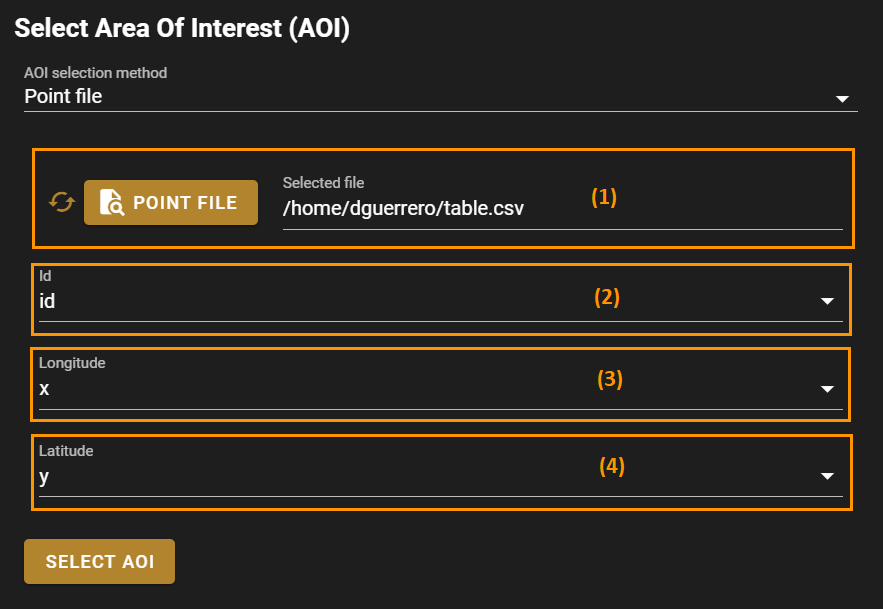Click the 'id' value in Id field
This screenshot has width=883, height=609.
(x=47, y=301)
